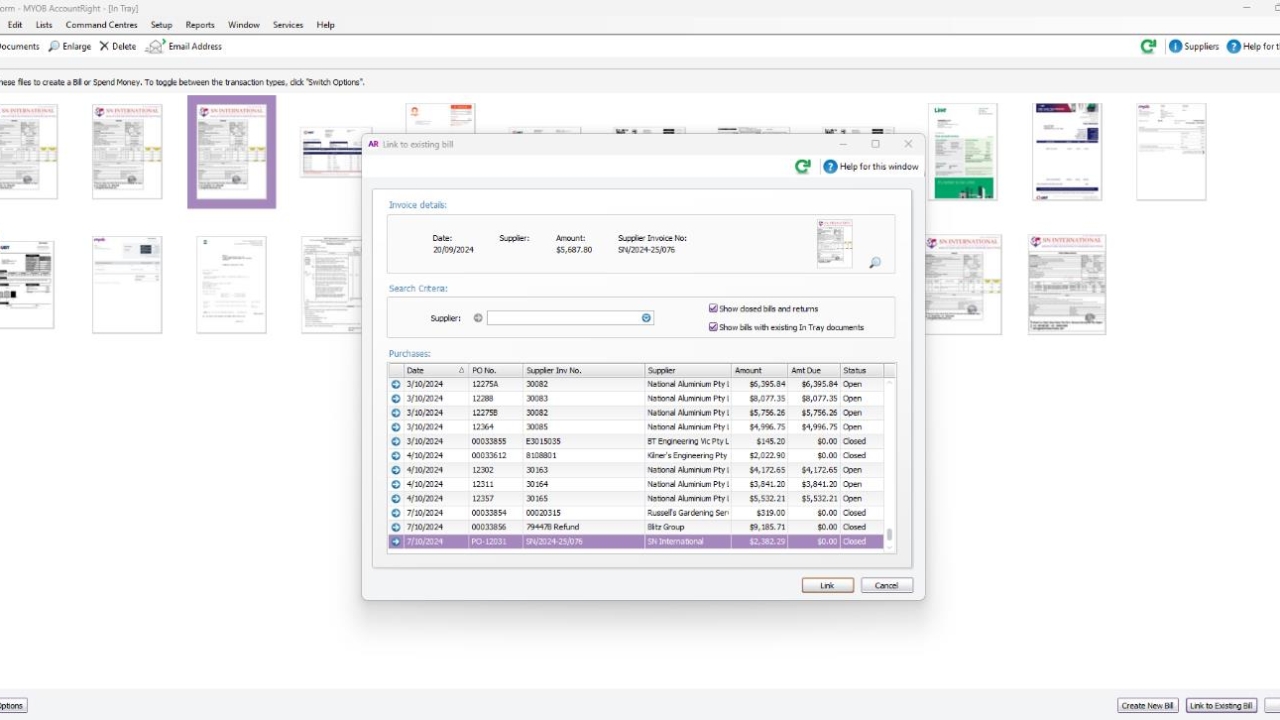Screen dimensions: 1280x720
Task: Open bill arrow for PO 12275A row
Action: [x=396, y=384]
